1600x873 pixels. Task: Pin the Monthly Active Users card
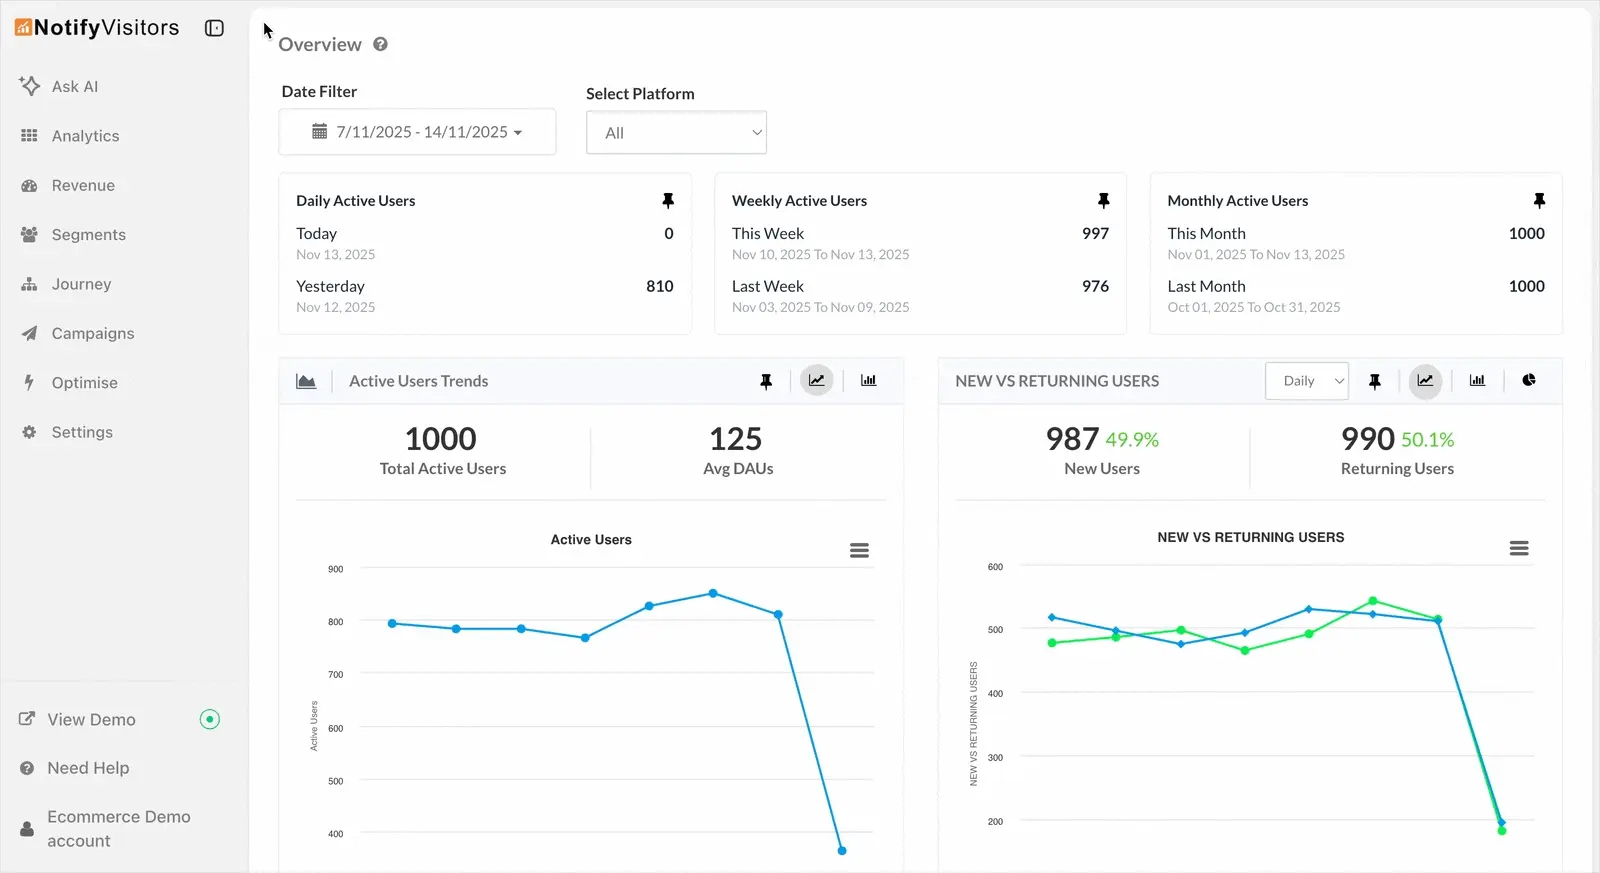(1539, 201)
